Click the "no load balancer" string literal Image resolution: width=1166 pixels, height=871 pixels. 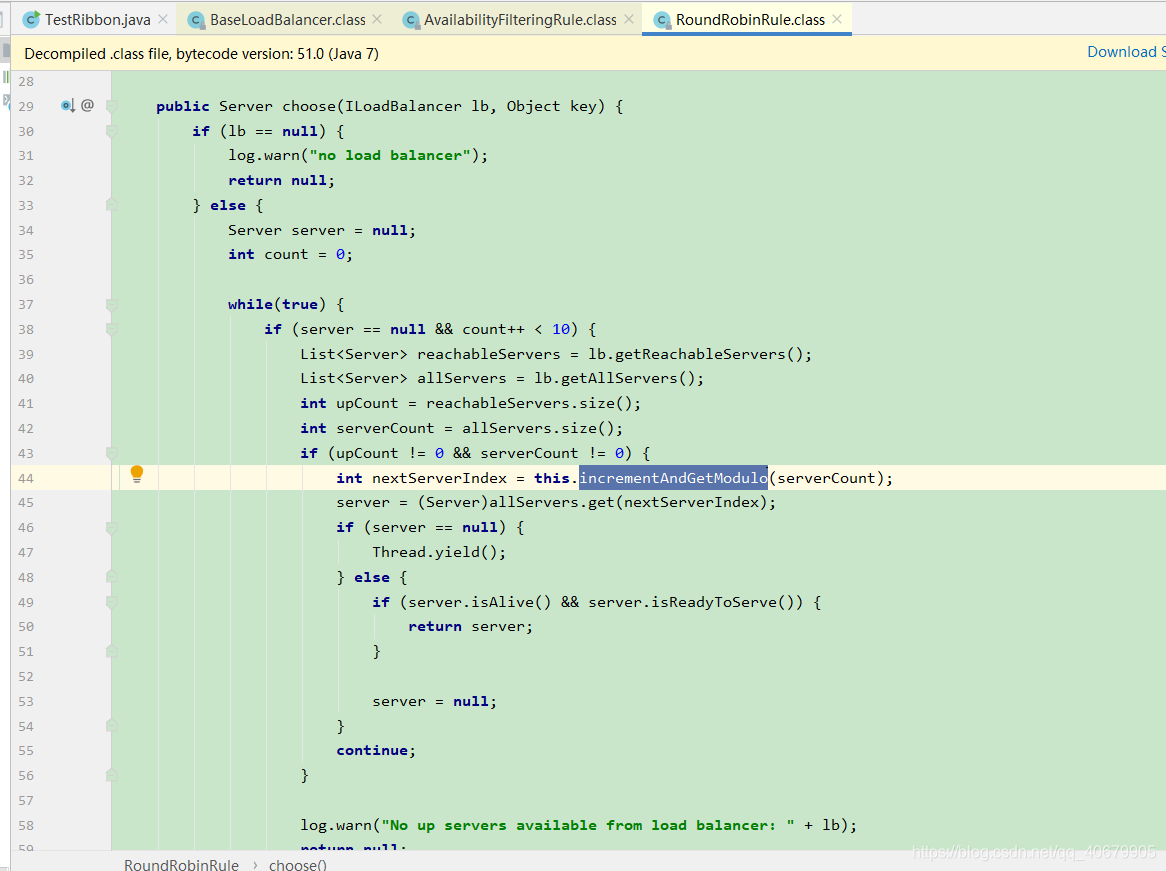(x=390, y=155)
